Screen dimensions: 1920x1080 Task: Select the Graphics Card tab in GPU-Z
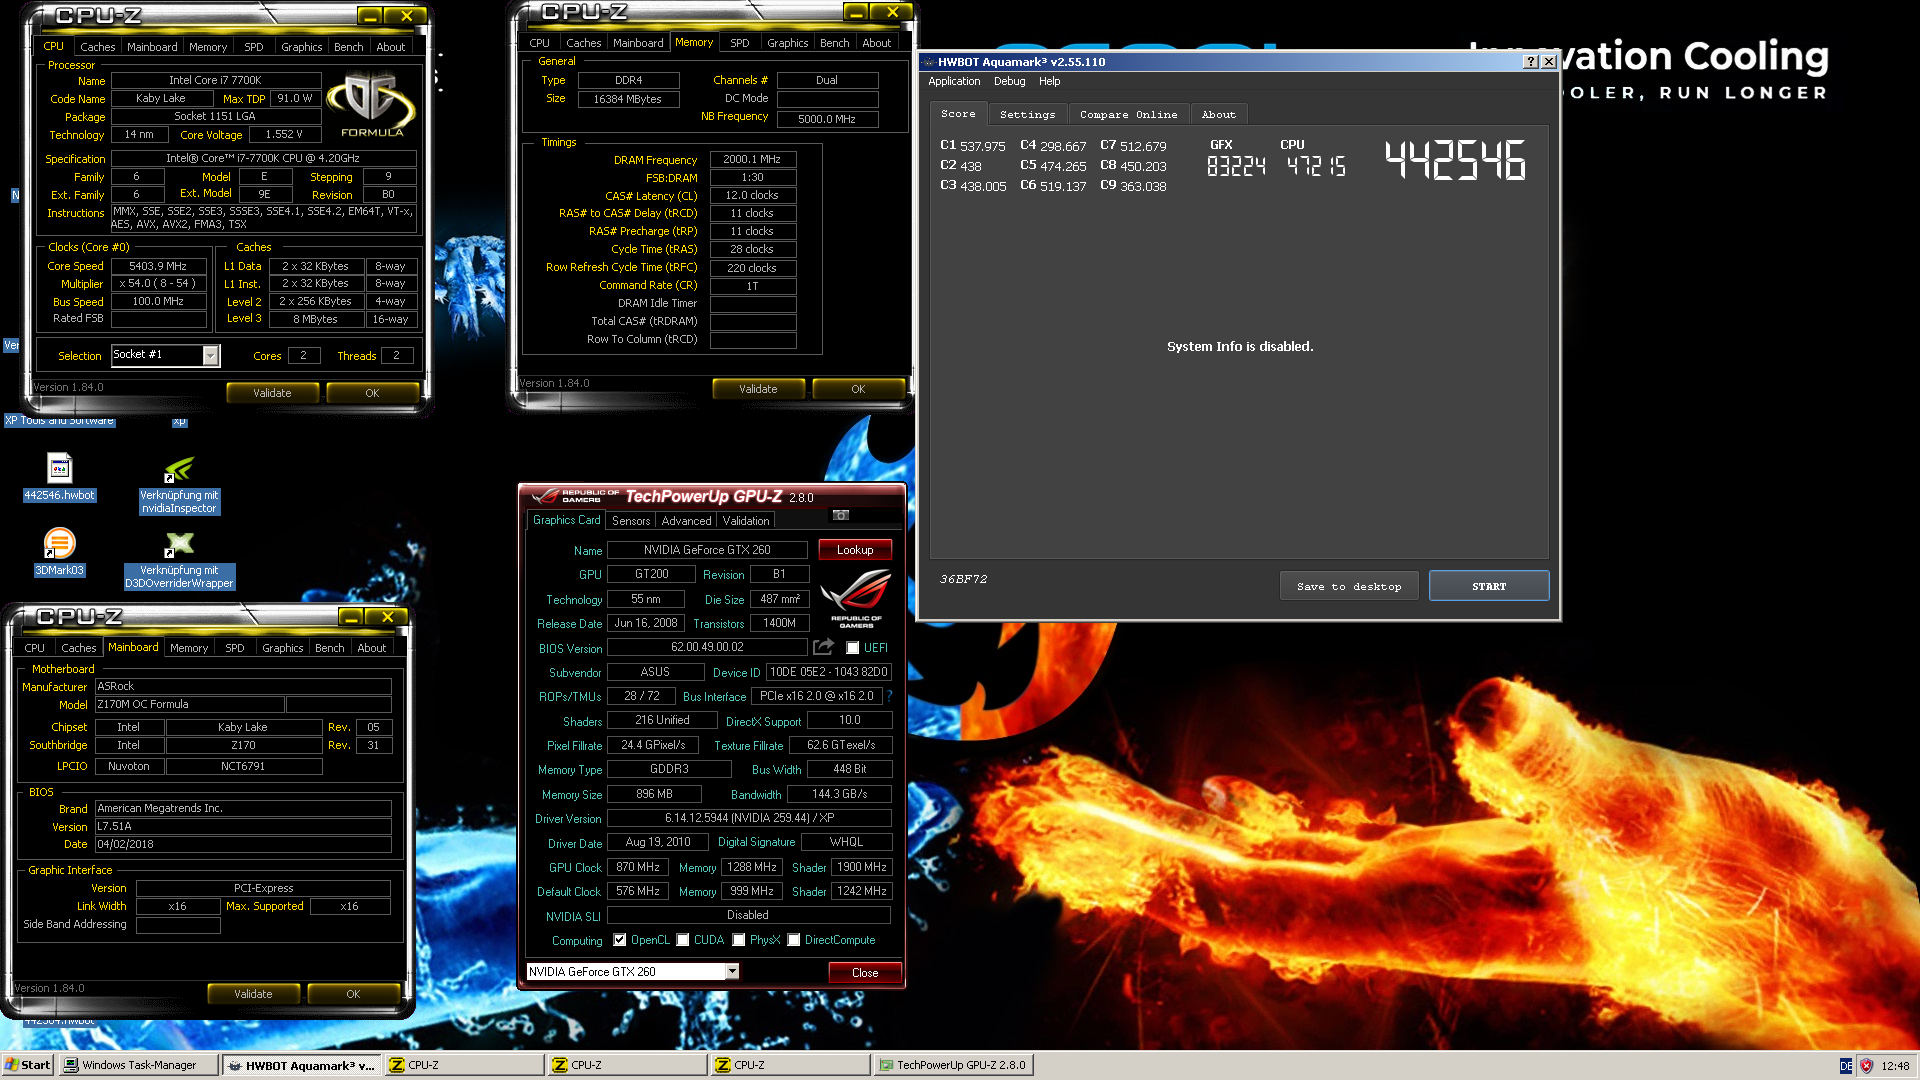pos(566,520)
